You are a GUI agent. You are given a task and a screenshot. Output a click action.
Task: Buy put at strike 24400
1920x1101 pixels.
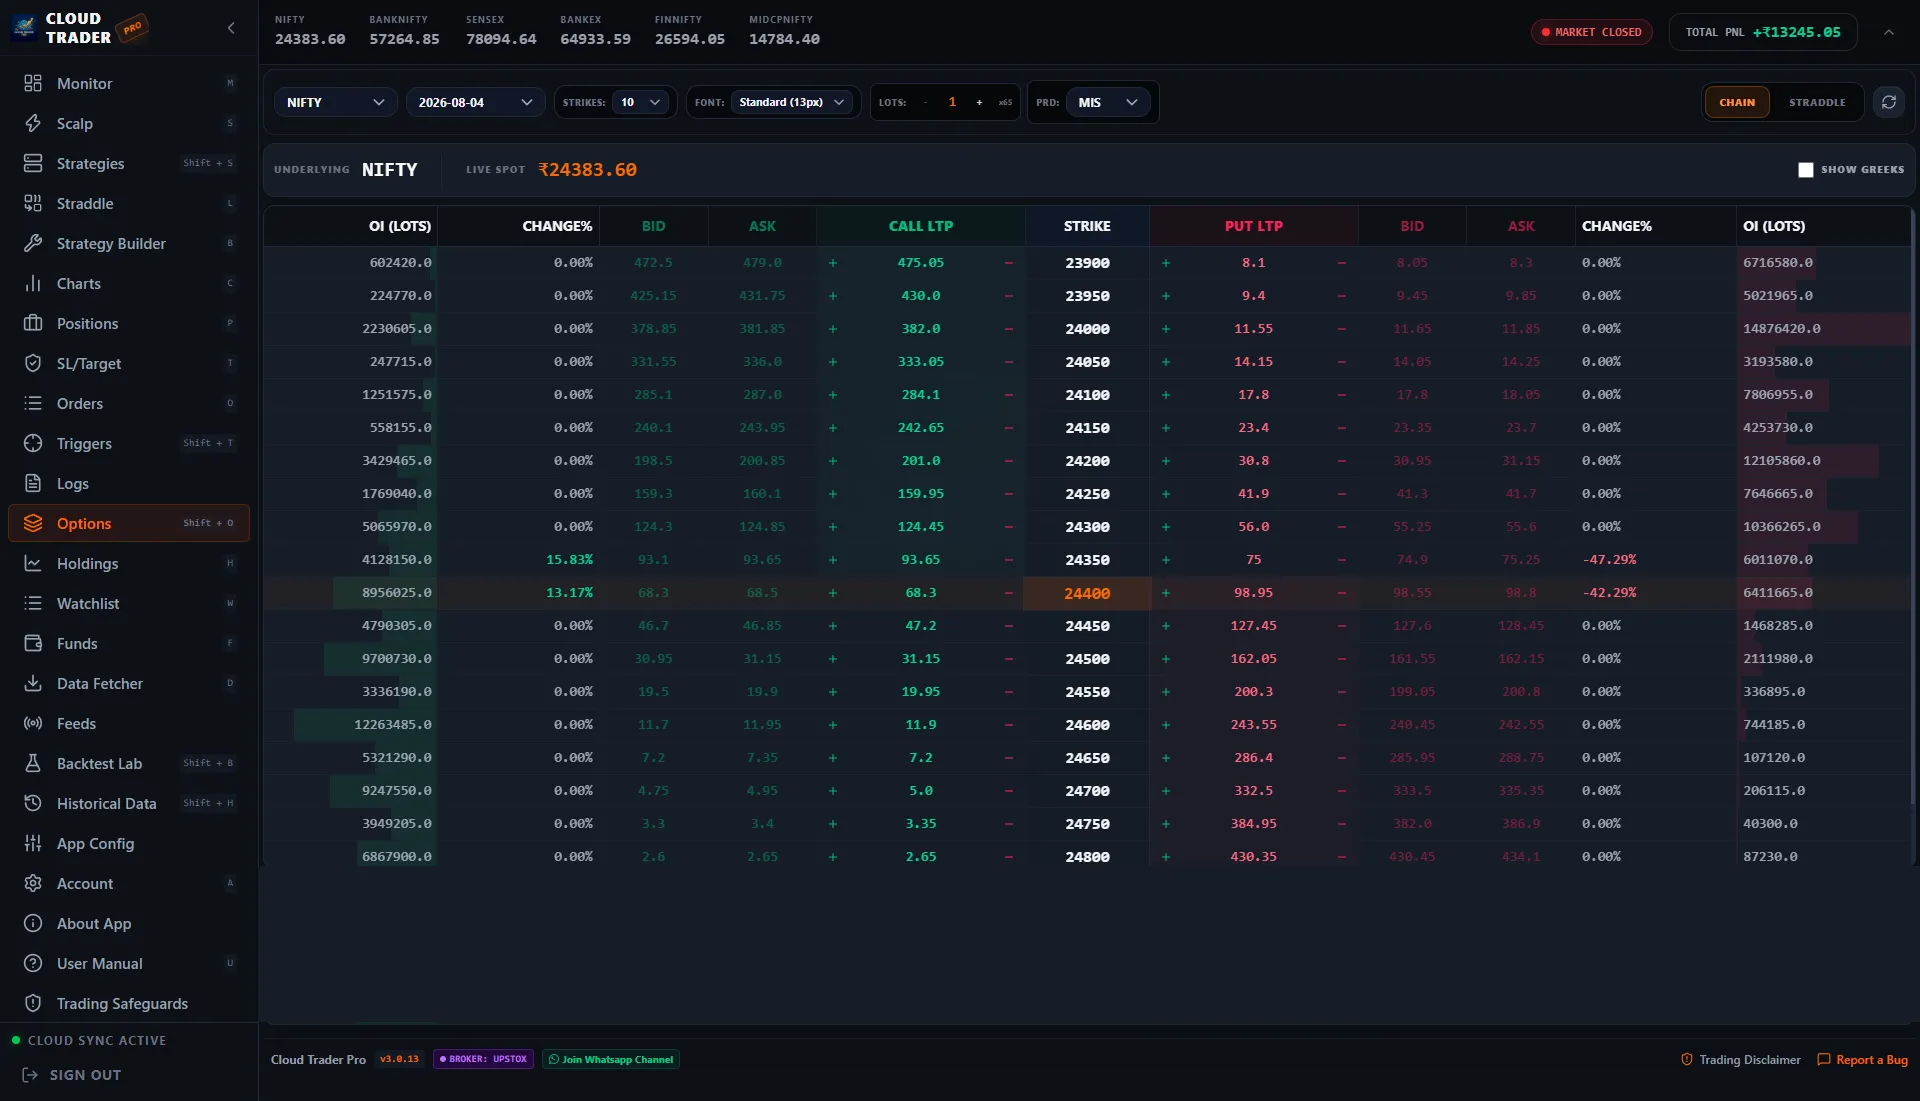pyautogui.click(x=1165, y=593)
